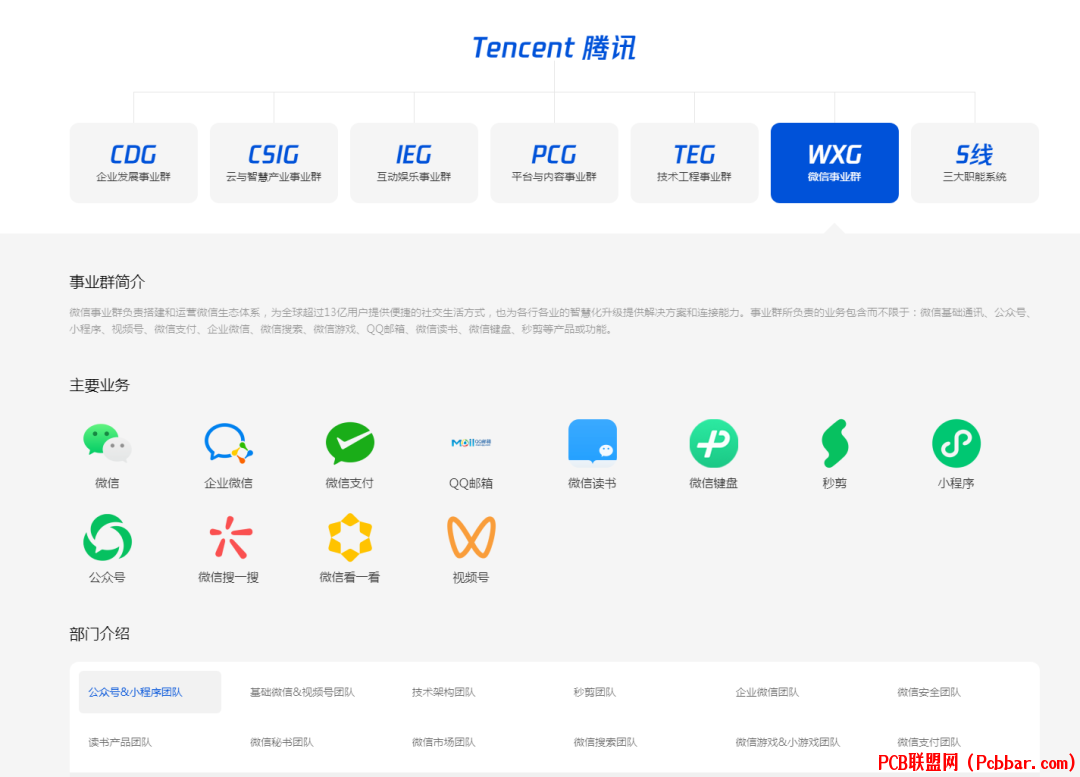Open the 微信键盘 keyboard icon
Screen dimensions: 1080x777
coord(714,443)
